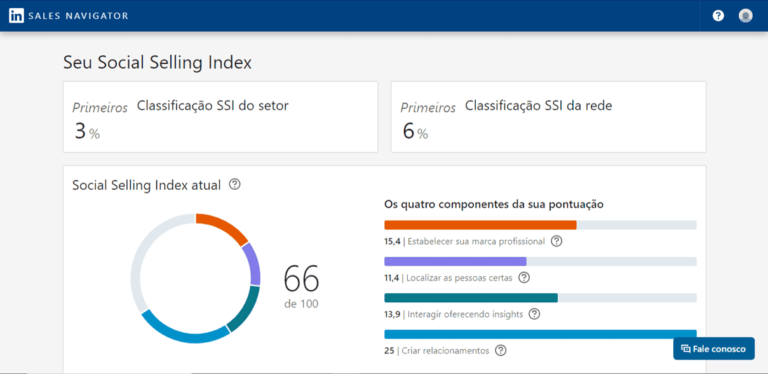Click the teal progress bar for insights

[471, 298]
